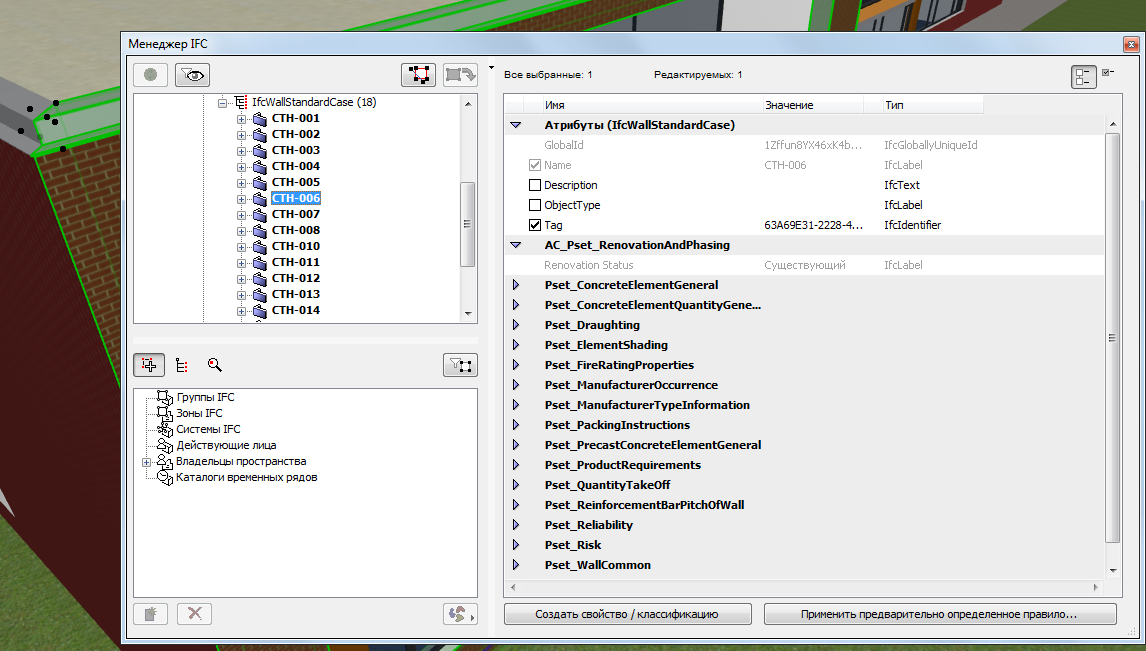Click the apply-to-selection arrow icon

460,75
